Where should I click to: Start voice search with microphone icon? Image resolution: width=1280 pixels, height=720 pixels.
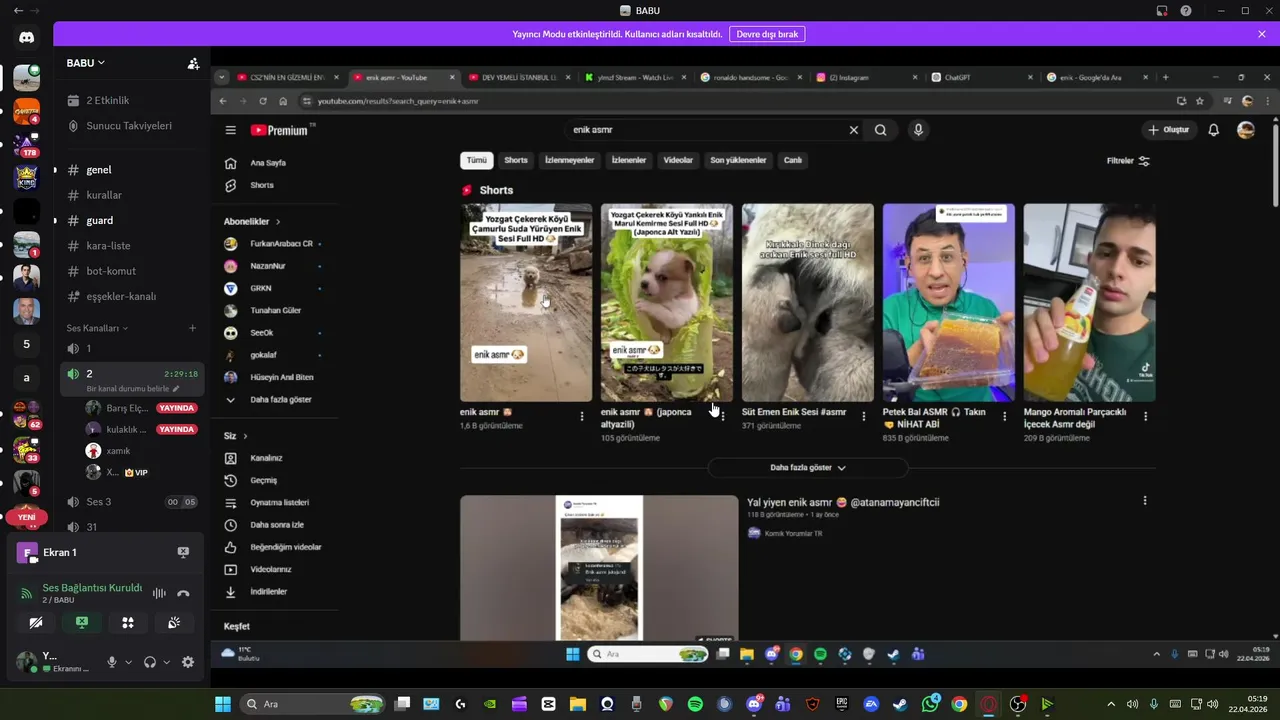[x=918, y=130]
